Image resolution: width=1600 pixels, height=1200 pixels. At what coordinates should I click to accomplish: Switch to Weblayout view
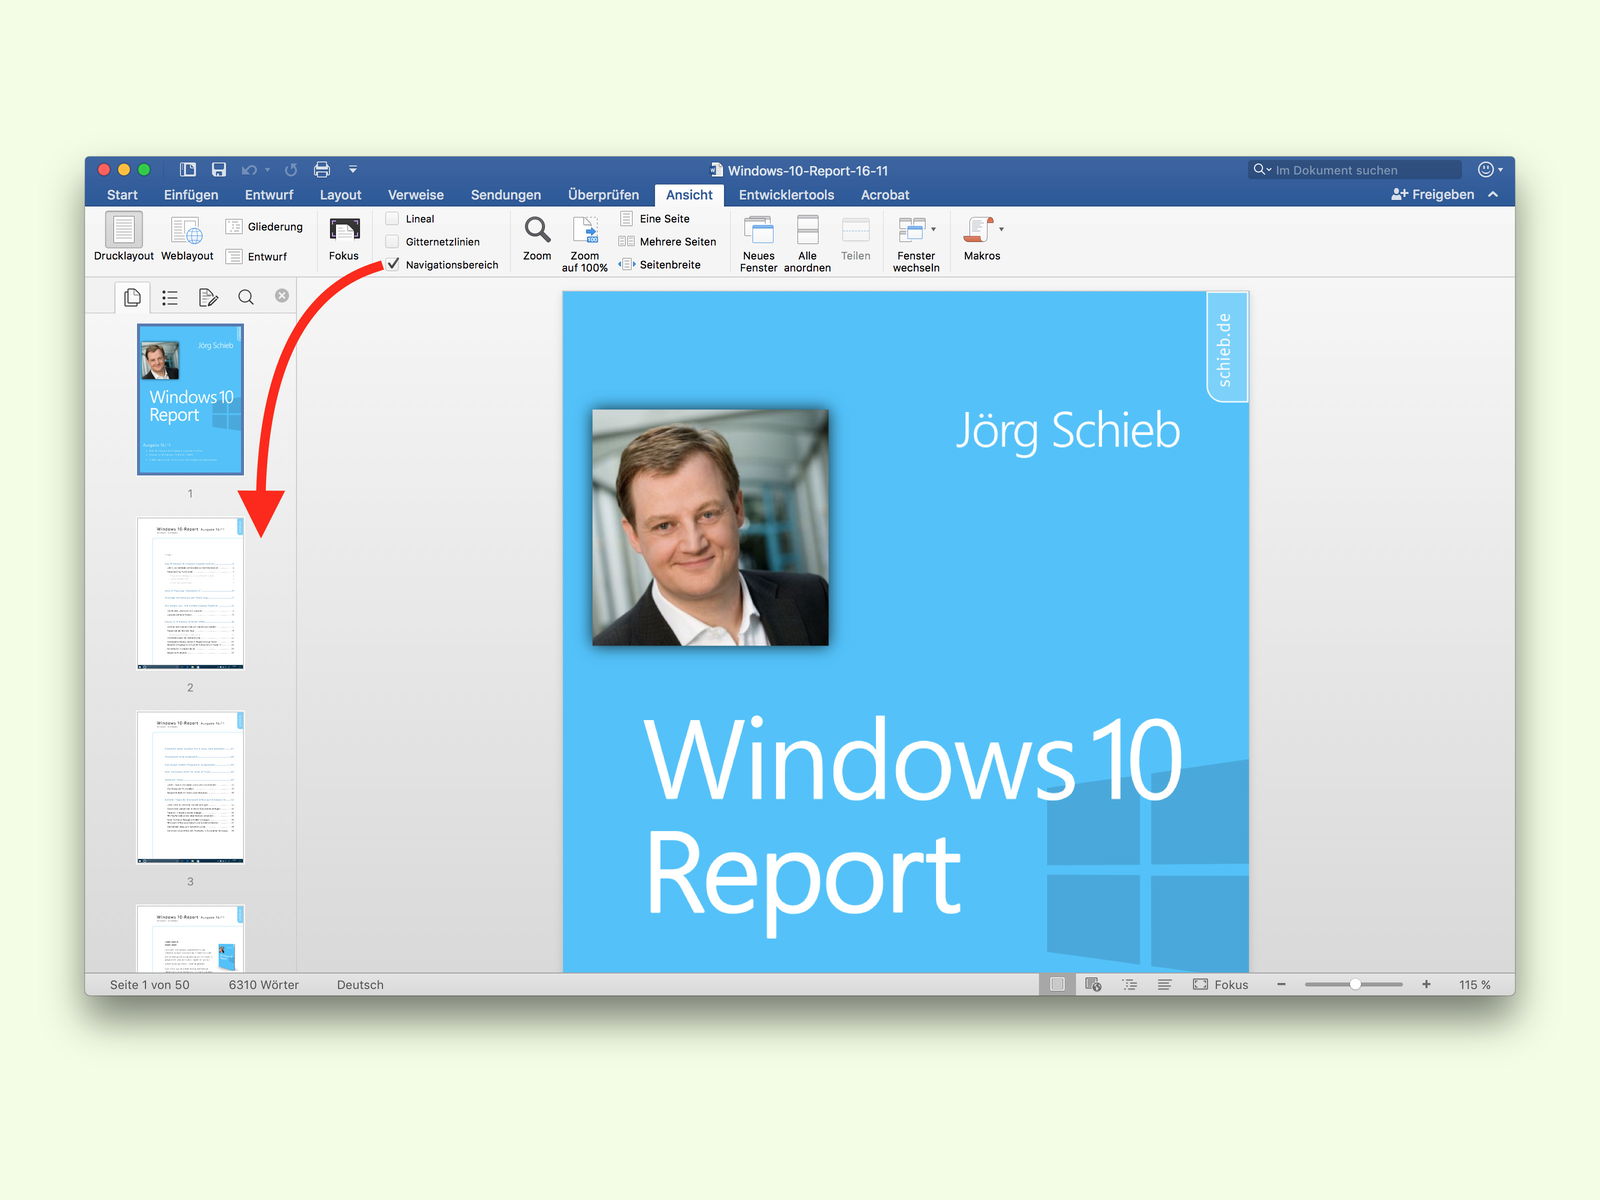(187, 238)
